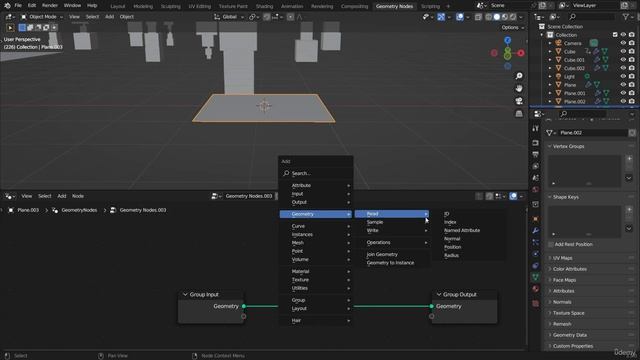The image size is (640, 360).
Task: Open the Output properties tab
Action: click(536, 155)
